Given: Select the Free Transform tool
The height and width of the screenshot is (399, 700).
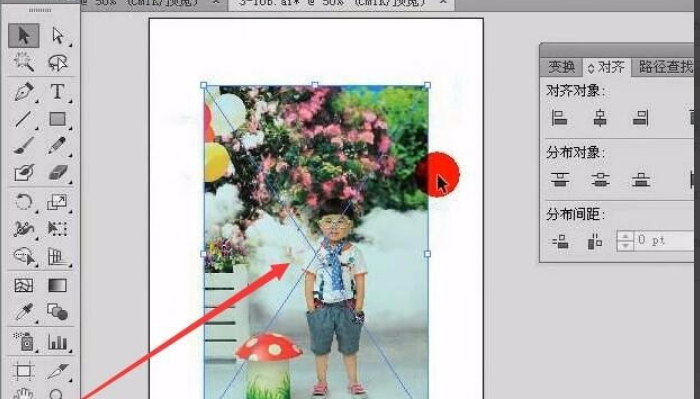Looking at the screenshot, I should click(57, 229).
